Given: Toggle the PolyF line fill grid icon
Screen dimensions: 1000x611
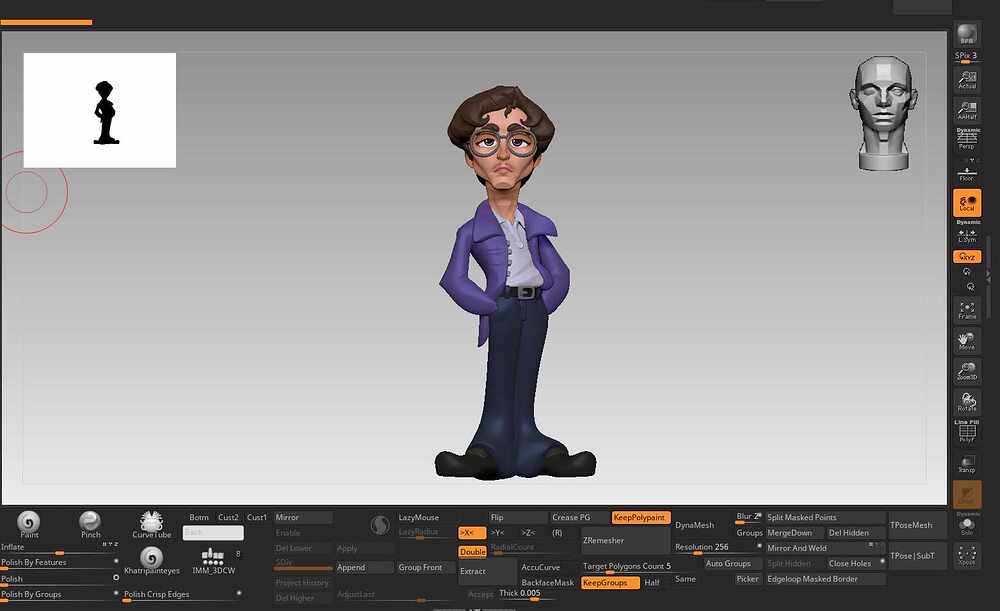Looking at the screenshot, I should pos(967,432).
